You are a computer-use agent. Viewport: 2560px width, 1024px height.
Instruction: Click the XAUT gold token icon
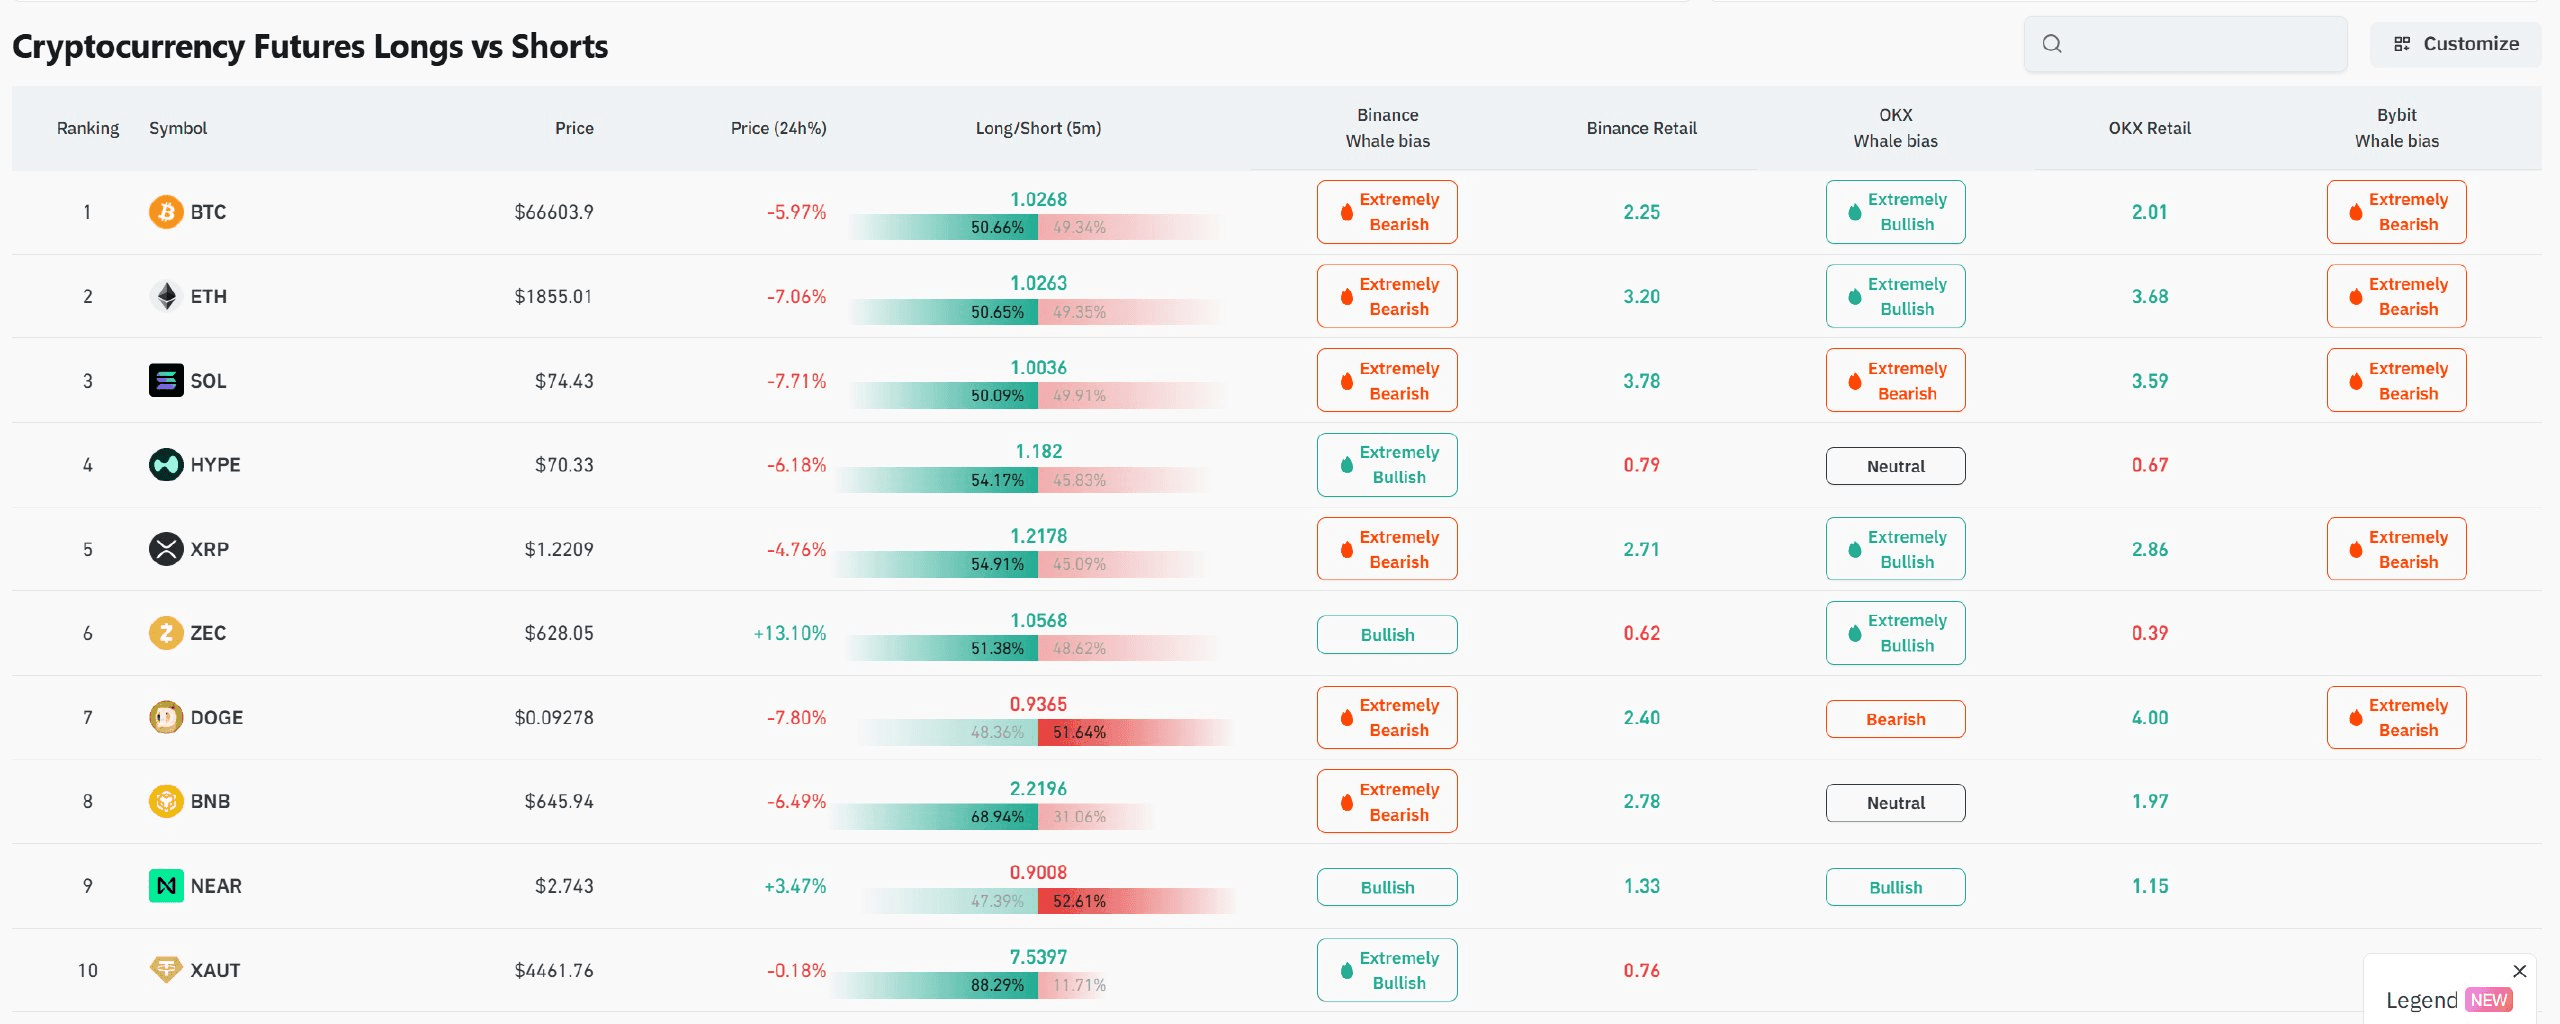tap(166, 970)
